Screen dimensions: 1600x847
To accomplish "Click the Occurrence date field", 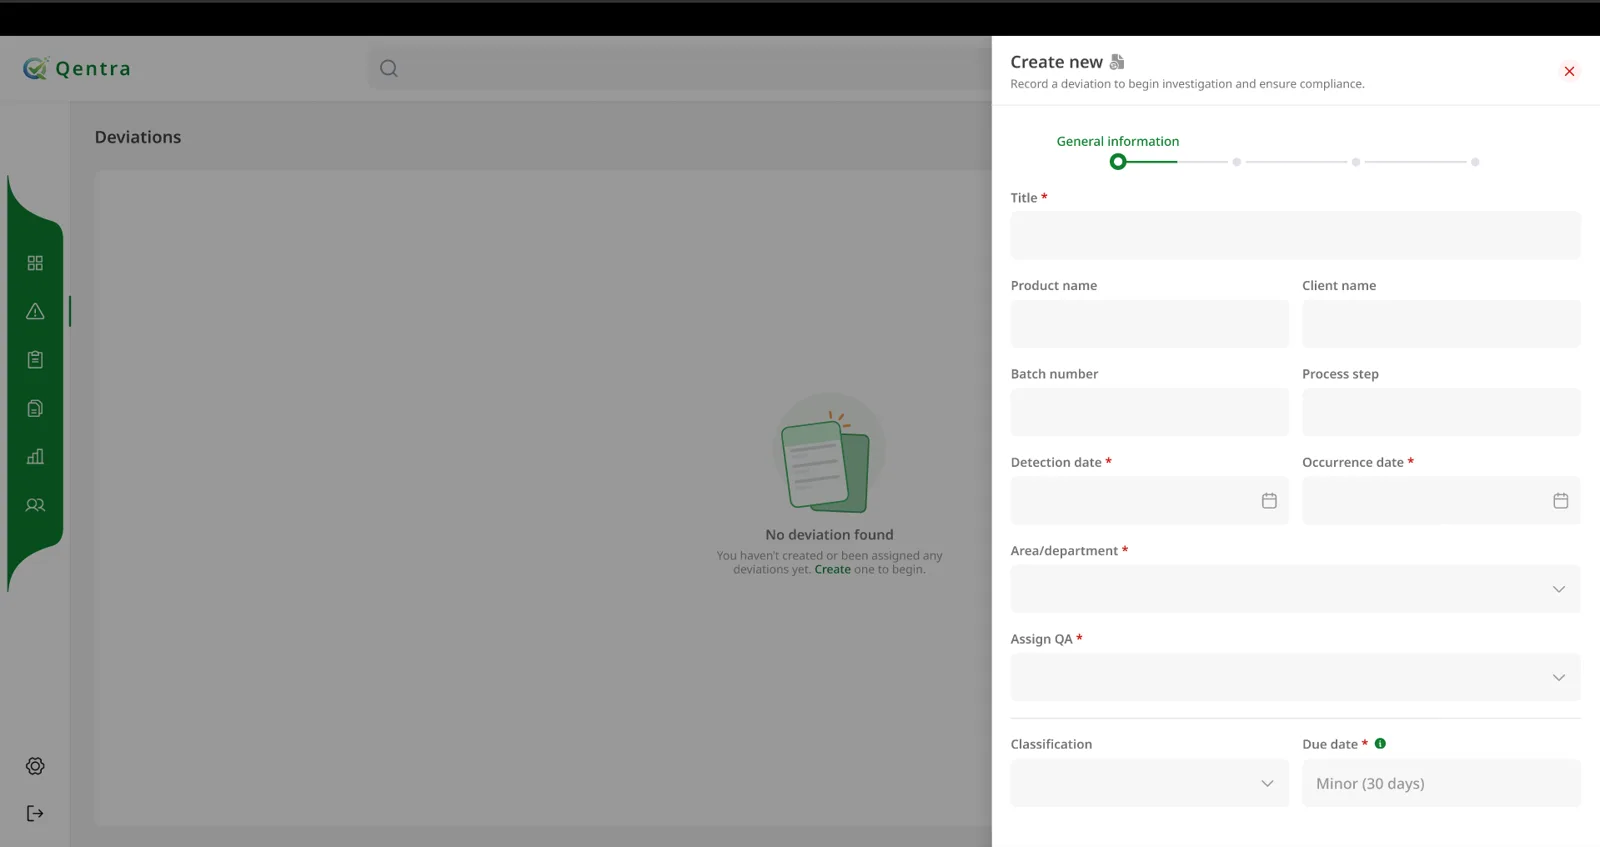I will (x=1441, y=501).
